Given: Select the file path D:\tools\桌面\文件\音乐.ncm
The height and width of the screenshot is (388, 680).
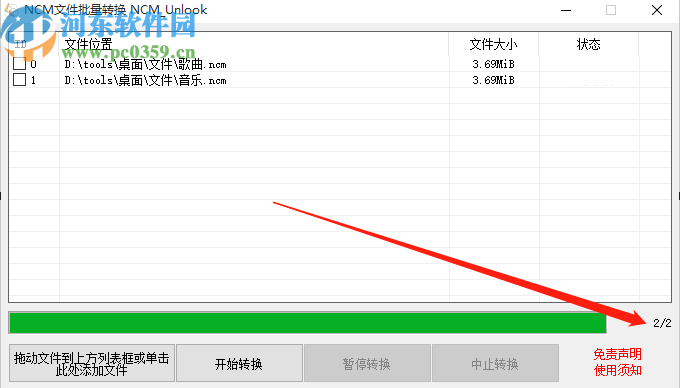Looking at the screenshot, I should tap(145, 81).
